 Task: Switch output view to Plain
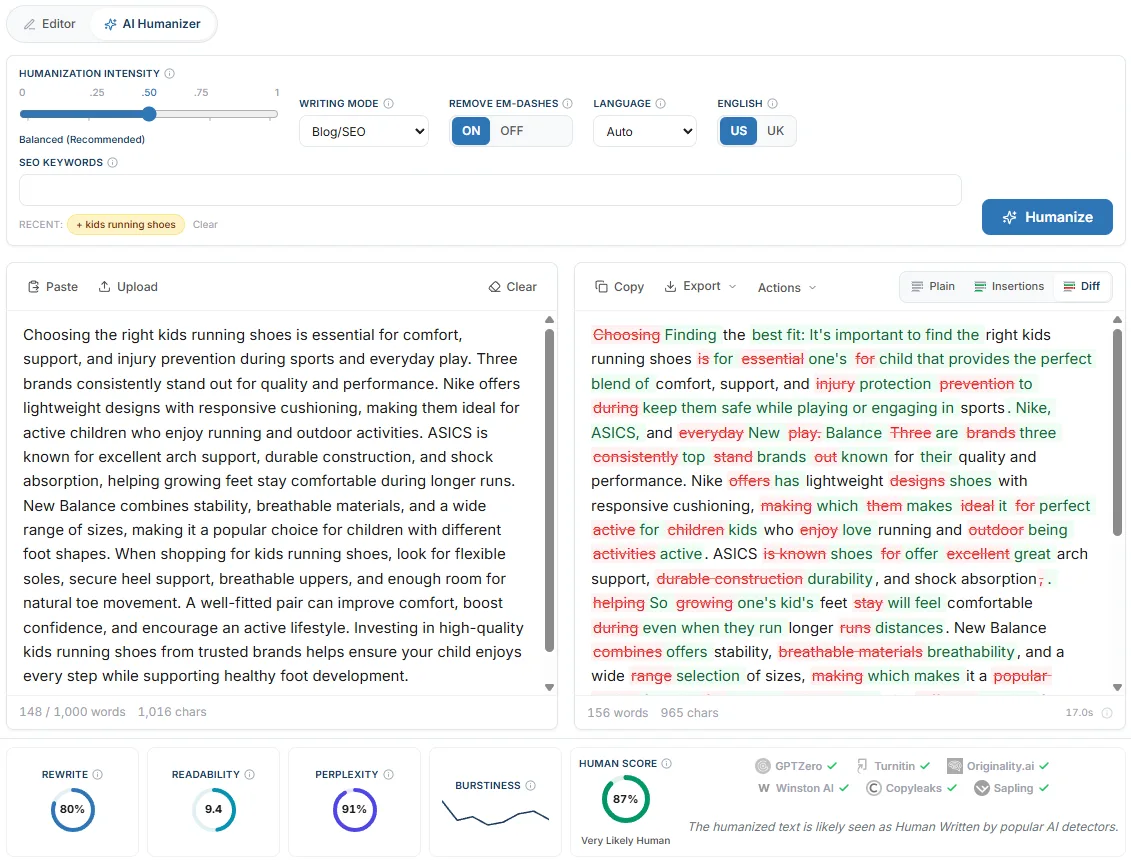pos(933,286)
